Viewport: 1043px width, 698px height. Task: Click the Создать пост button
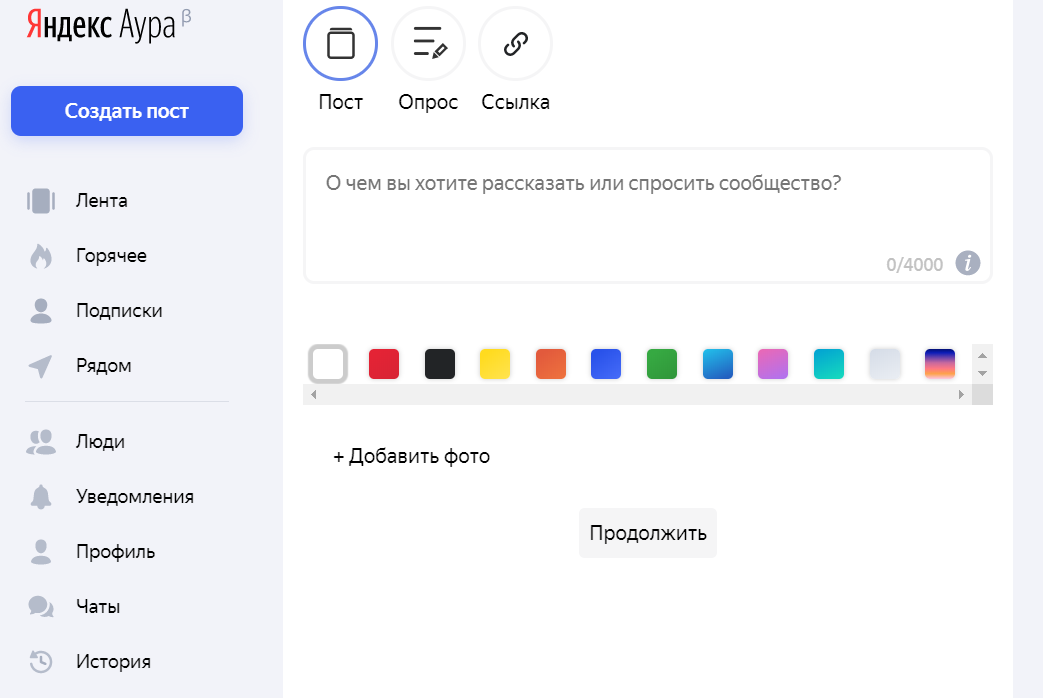tap(126, 110)
